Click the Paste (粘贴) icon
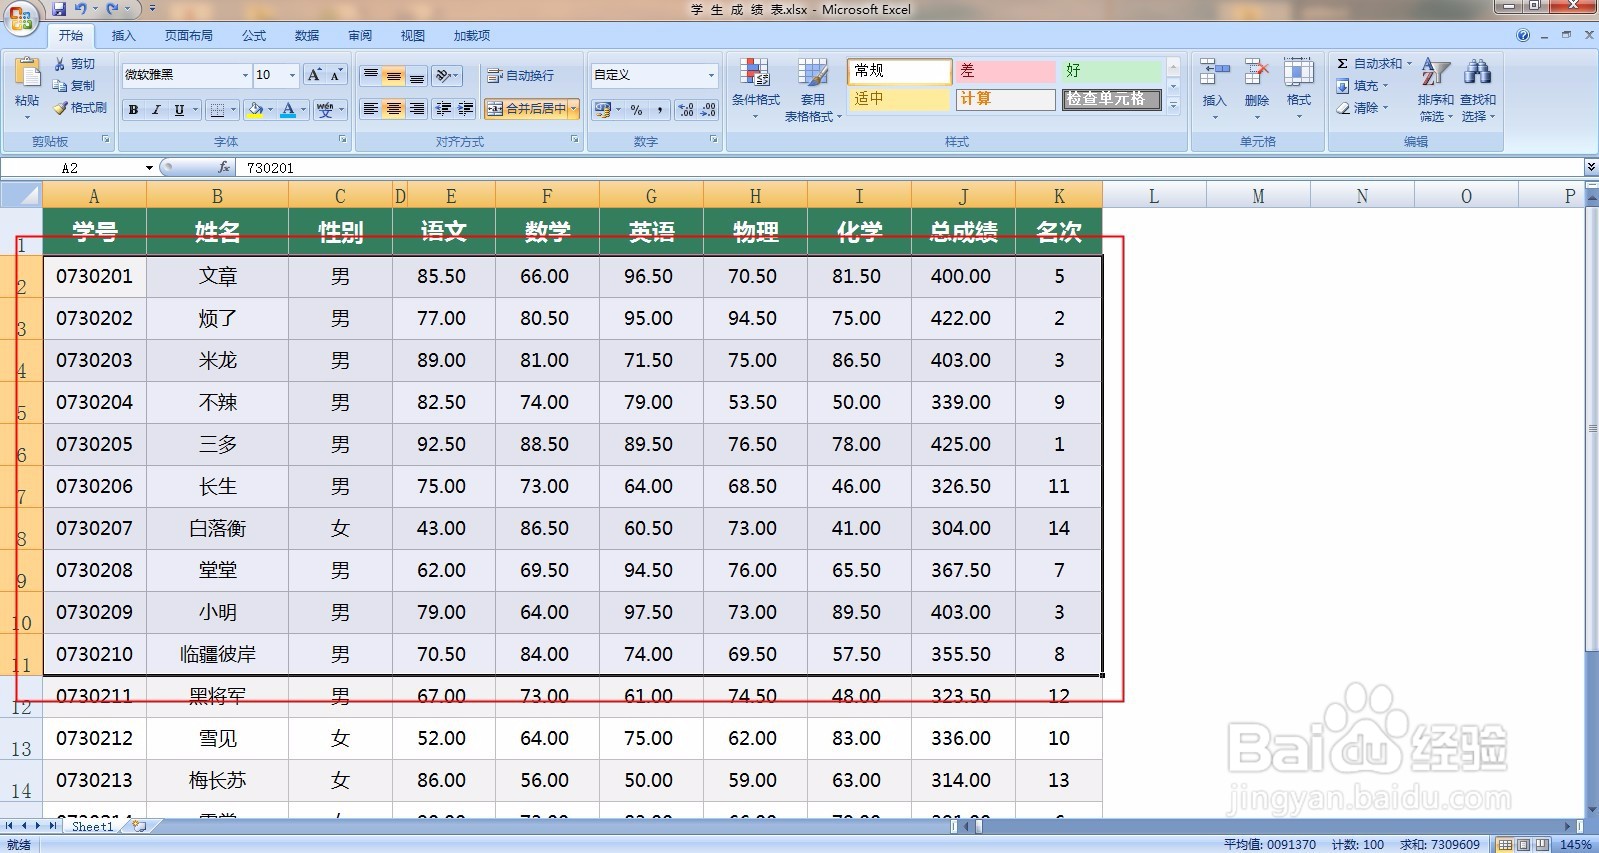This screenshot has width=1599, height=853. click(27, 74)
